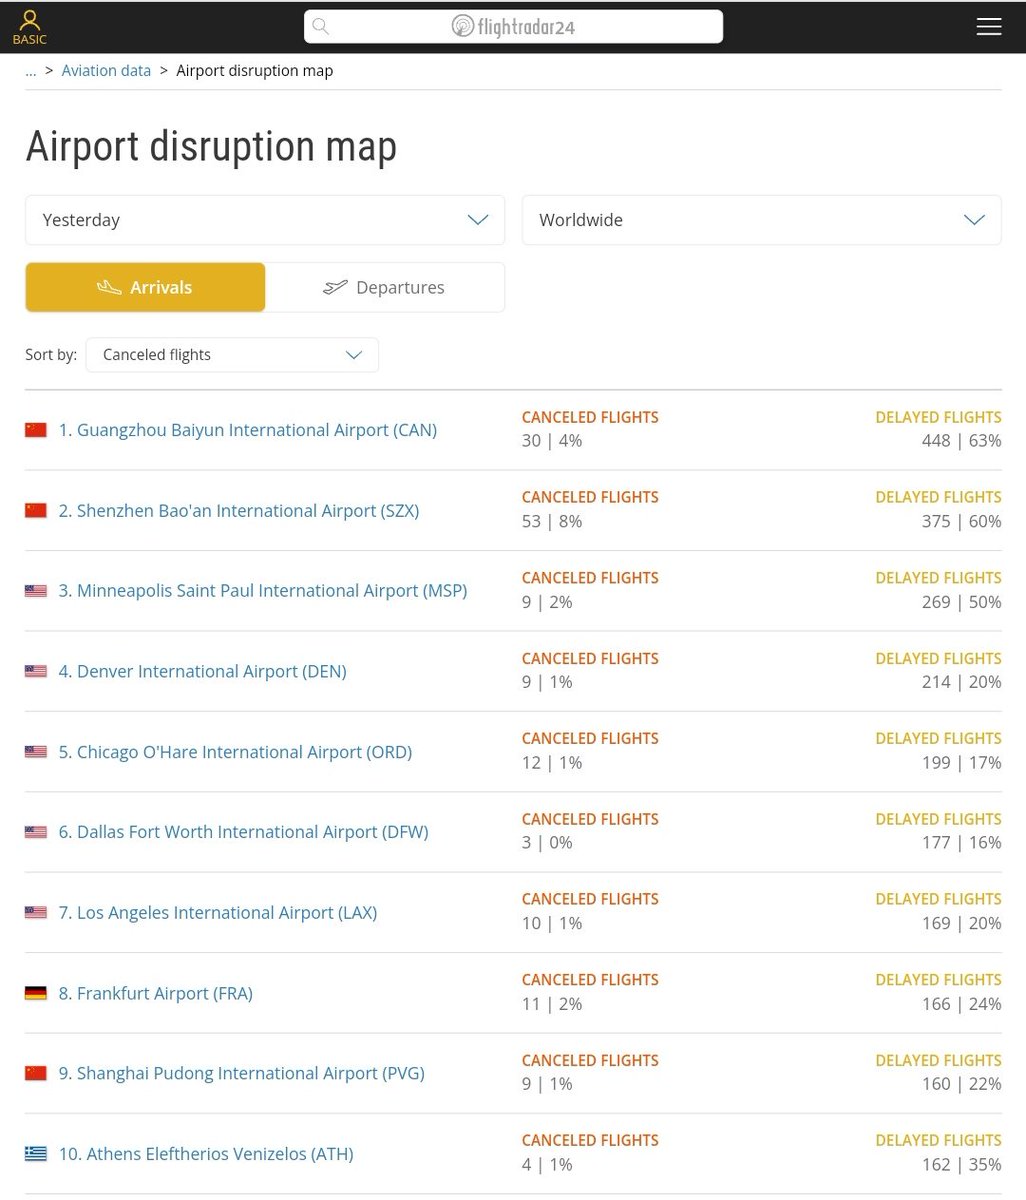The height and width of the screenshot is (1200, 1026).
Task: Click Shenzhen delayed value 375 | 60%
Action: point(961,522)
